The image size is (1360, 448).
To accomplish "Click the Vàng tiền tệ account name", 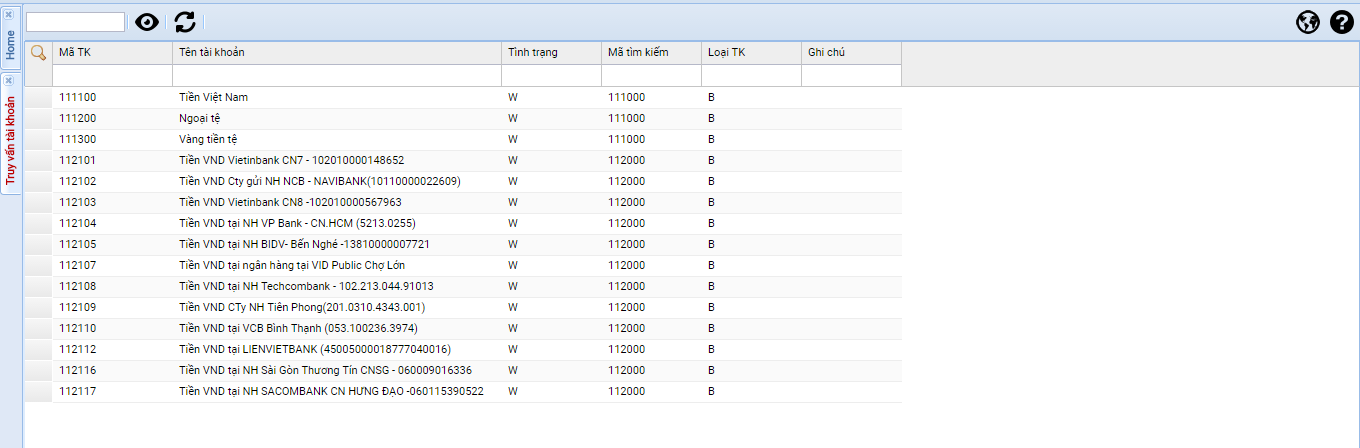I will click(208, 139).
